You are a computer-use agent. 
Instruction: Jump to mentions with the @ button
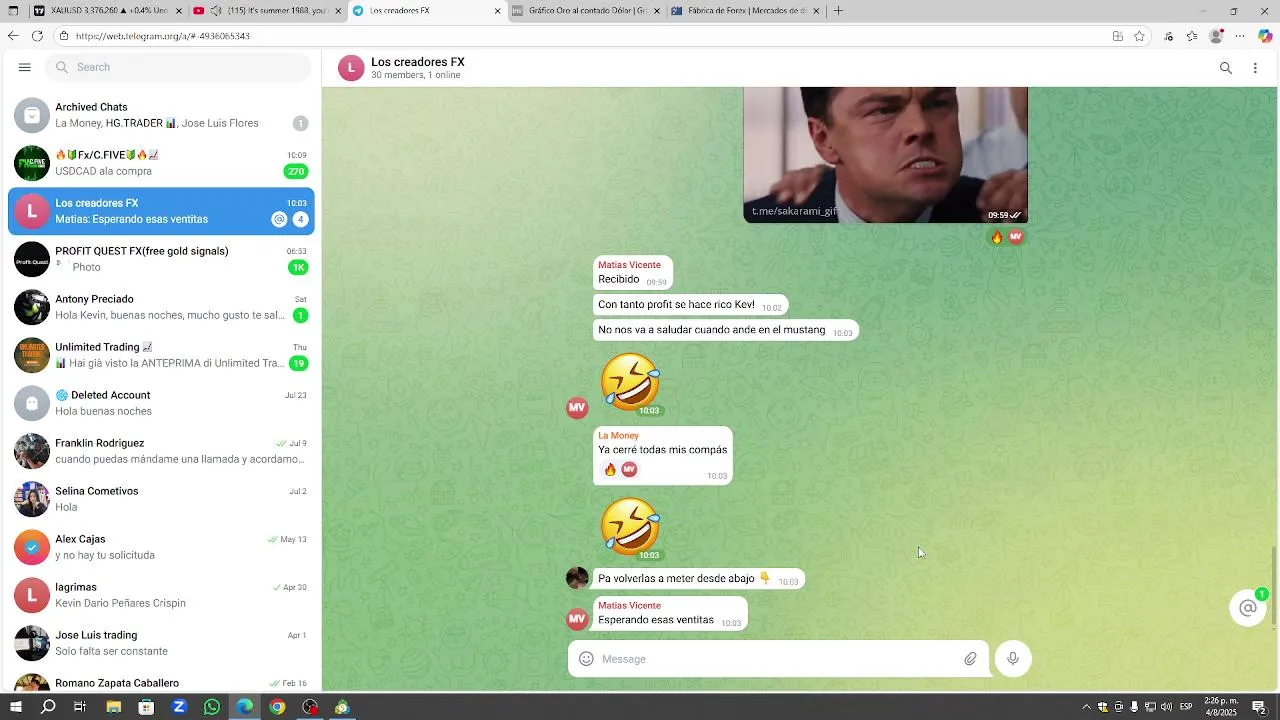click(x=1247, y=608)
